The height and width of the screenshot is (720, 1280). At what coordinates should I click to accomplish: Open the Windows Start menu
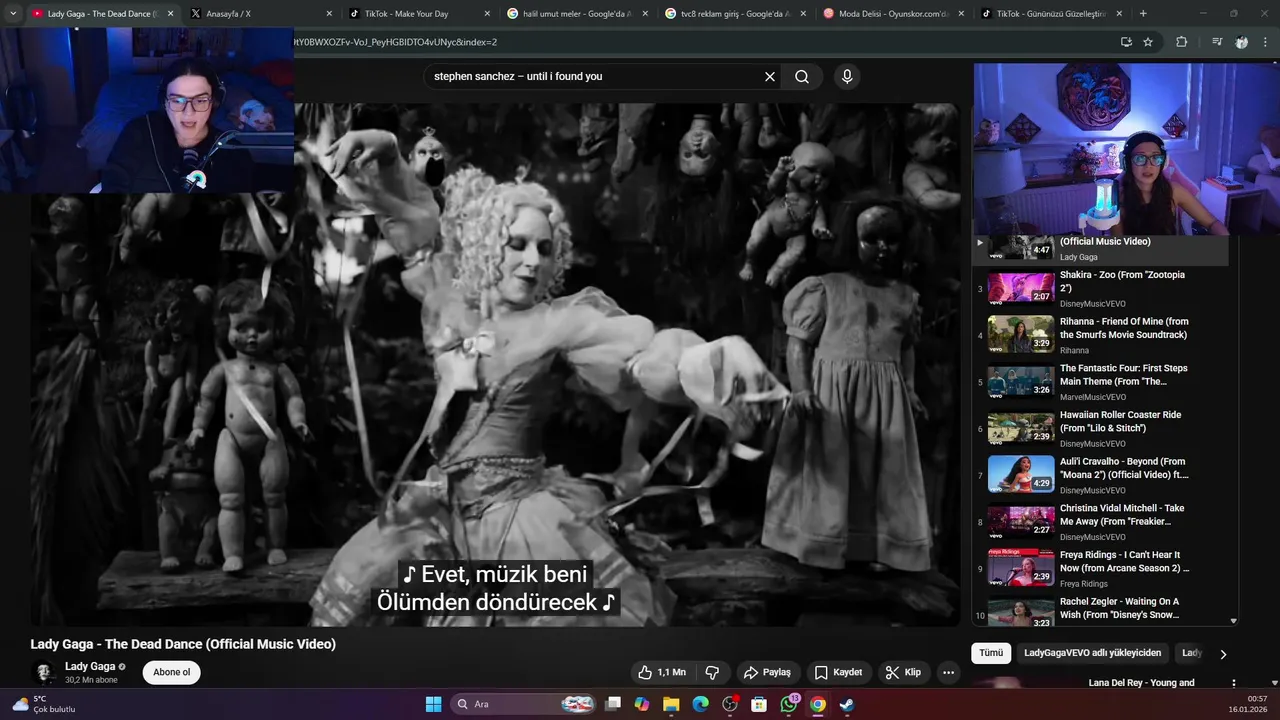pyautogui.click(x=433, y=704)
